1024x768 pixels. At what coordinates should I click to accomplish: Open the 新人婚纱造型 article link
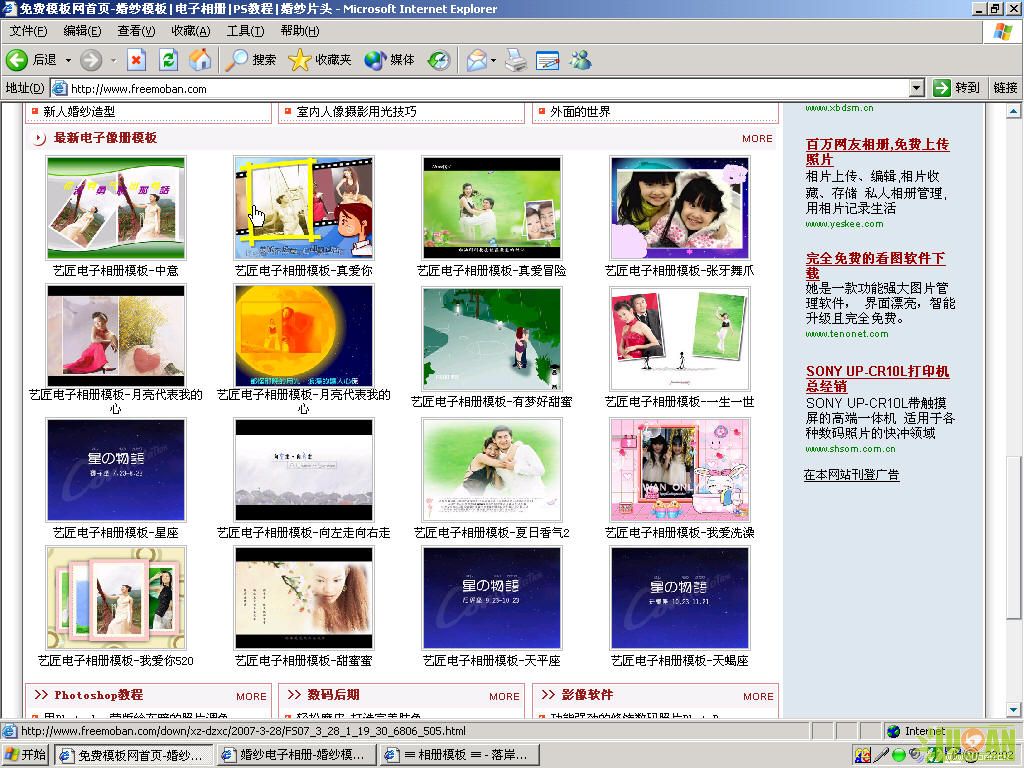point(79,112)
